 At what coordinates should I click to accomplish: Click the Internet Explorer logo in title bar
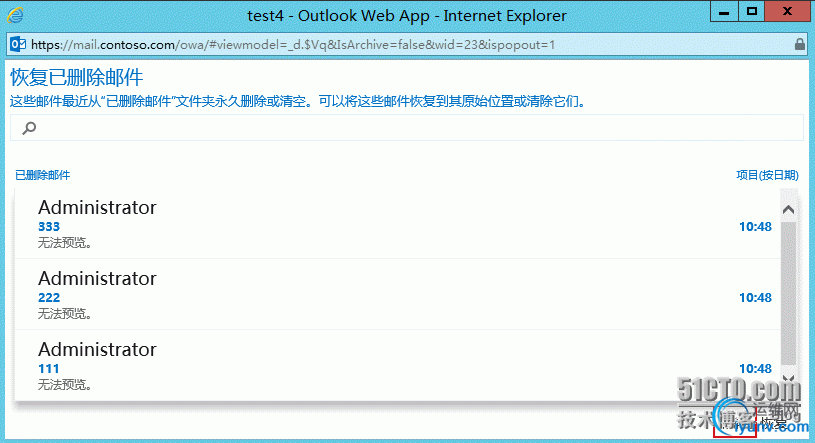click(x=15, y=15)
